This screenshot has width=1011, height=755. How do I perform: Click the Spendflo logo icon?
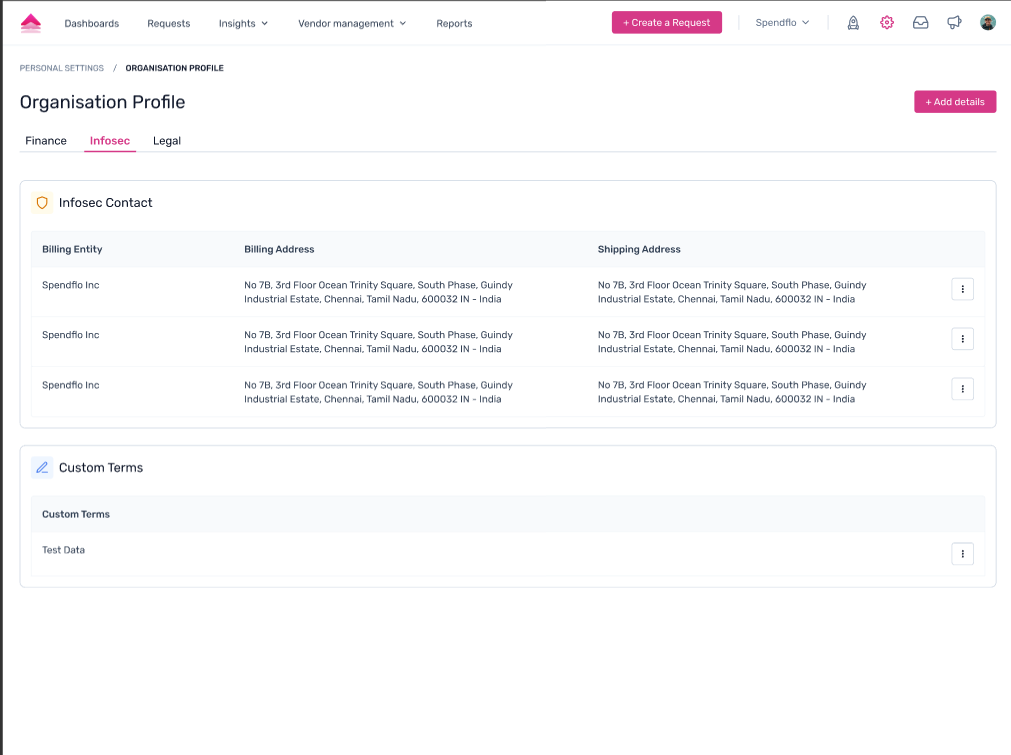pos(30,23)
